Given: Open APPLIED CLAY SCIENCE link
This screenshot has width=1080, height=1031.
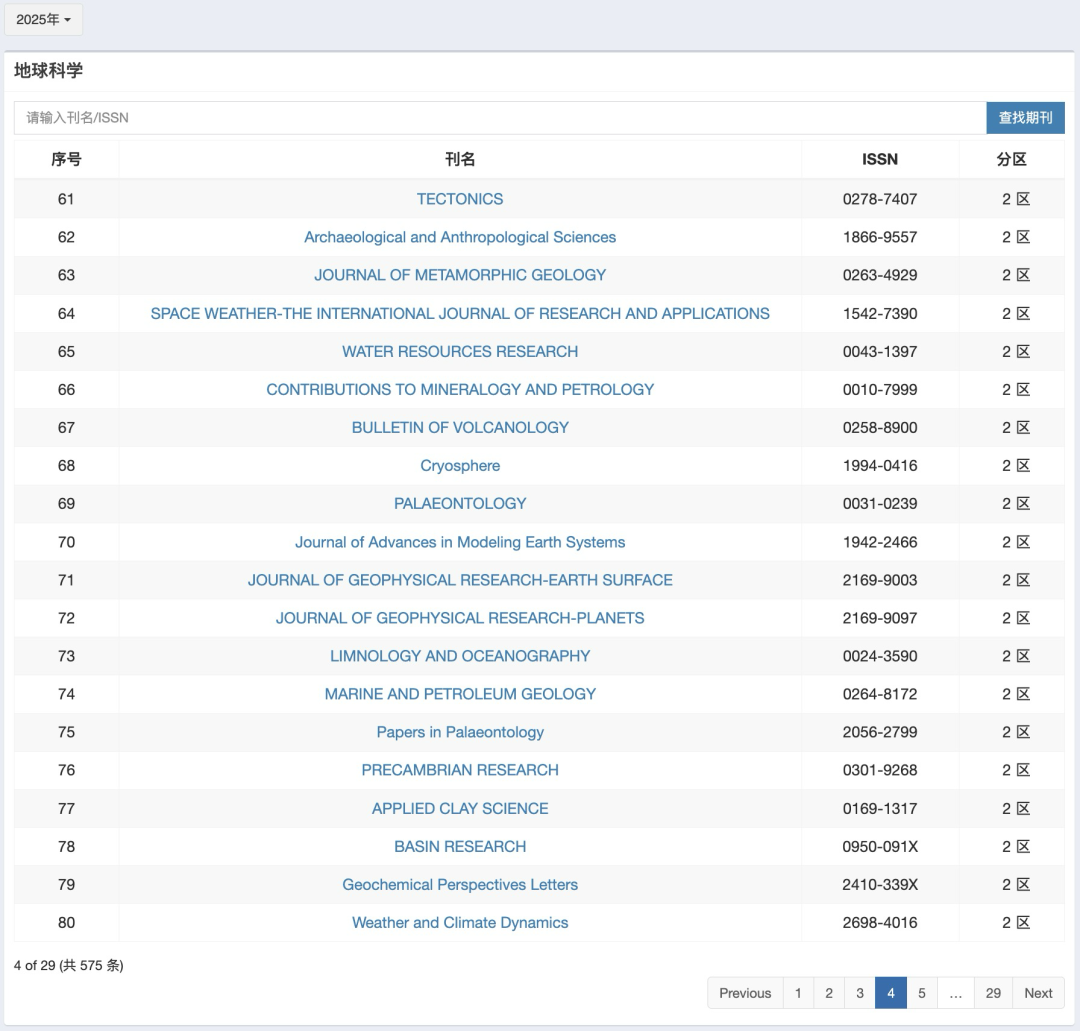Looking at the screenshot, I should tap(460, 808).
